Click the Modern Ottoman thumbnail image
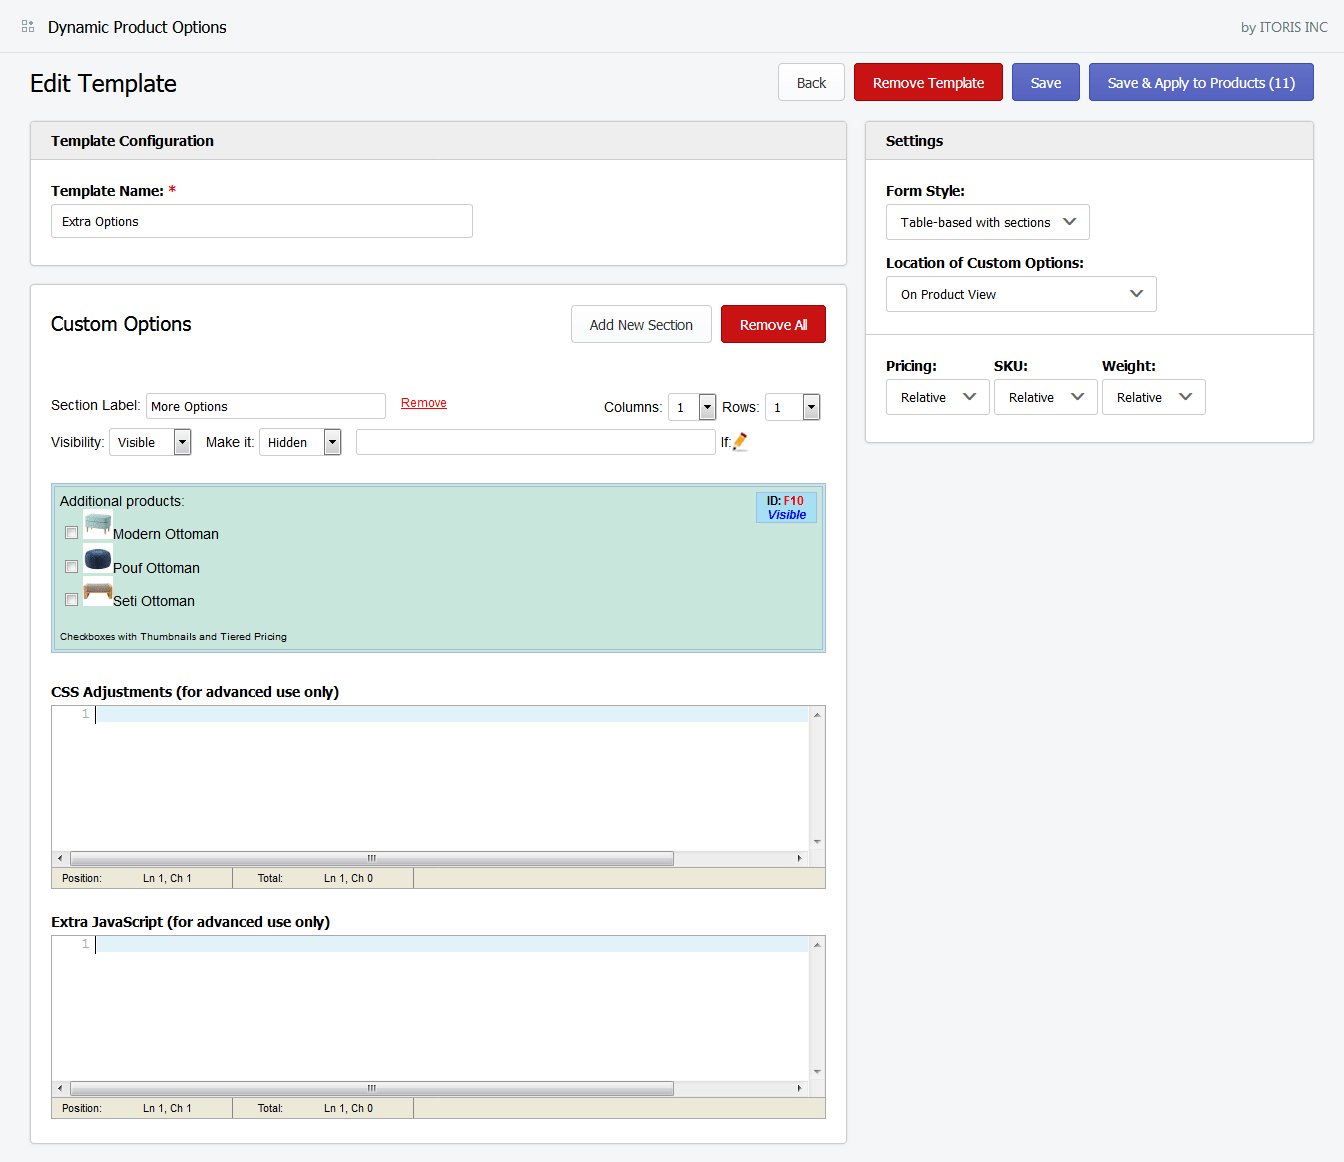This screenshot has height=1162, width=1344. [x=98, y=526]
